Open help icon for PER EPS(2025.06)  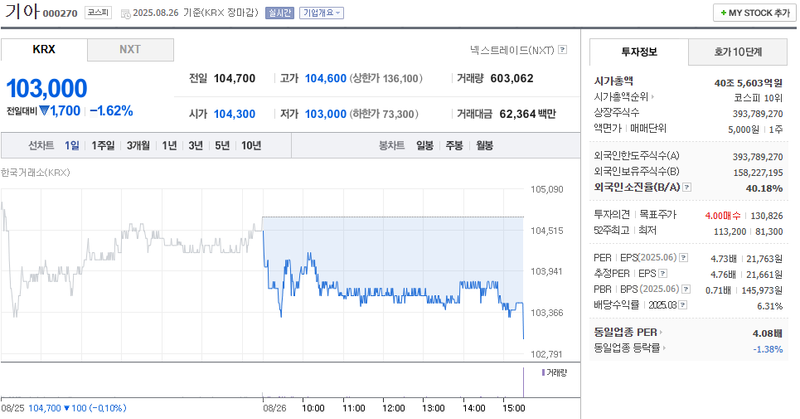point(684,258)
